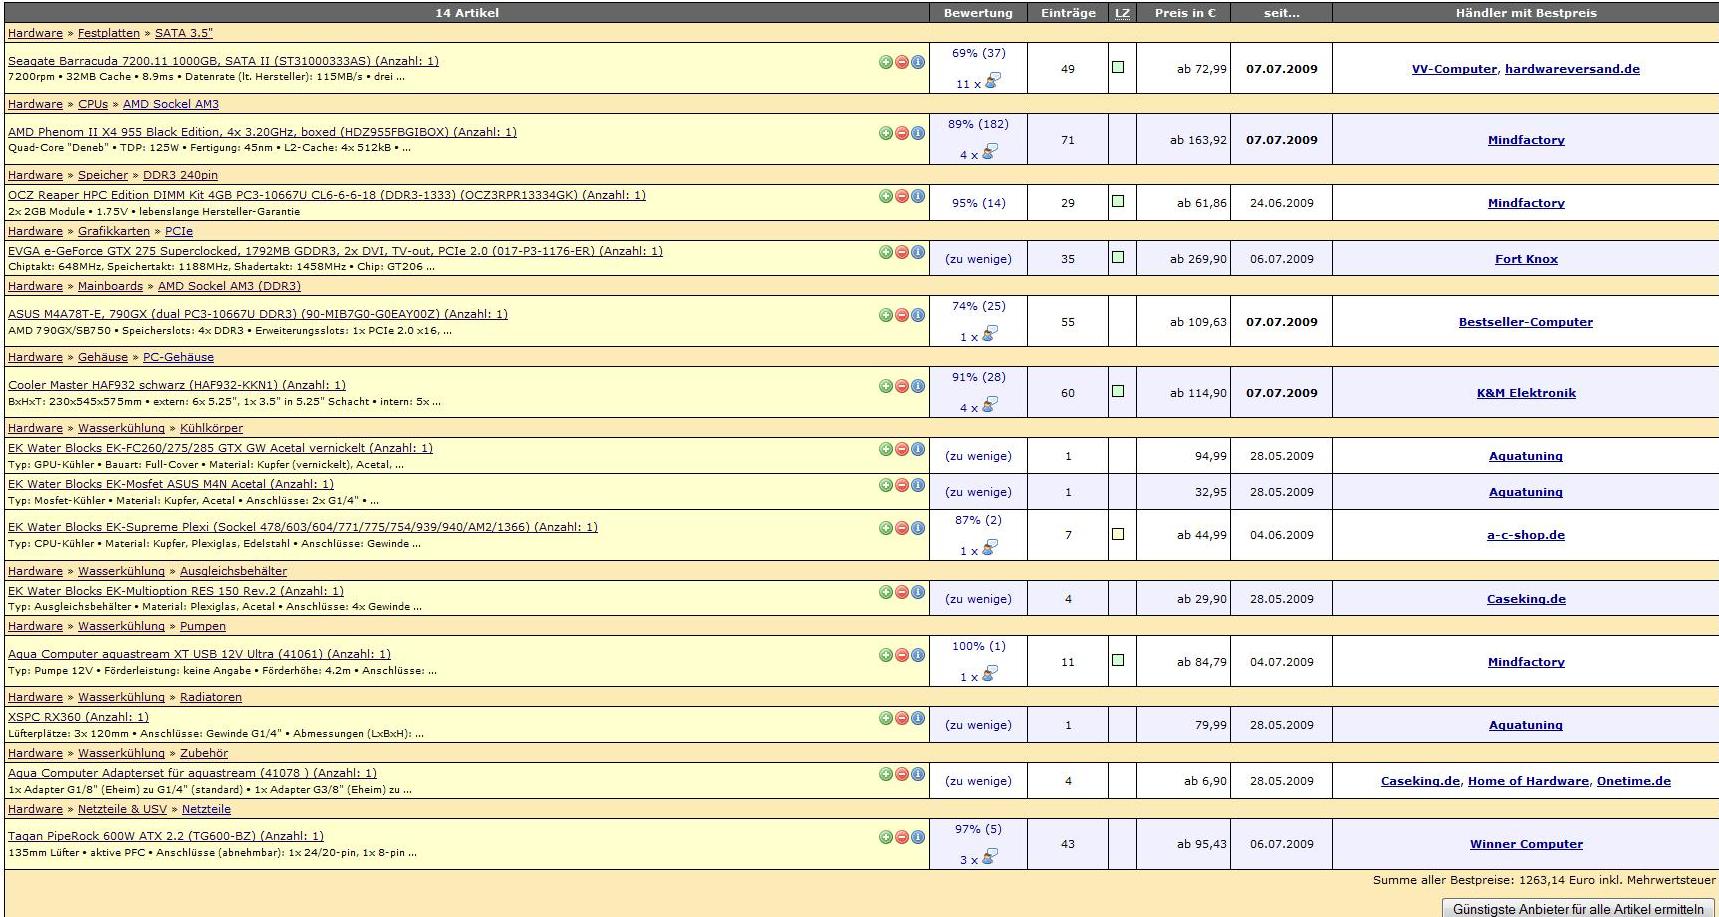The width and height of the screenshot is (1719, 917).
Task: Click the 'Preis in €' column header
Action: (x=1185, y=13)
